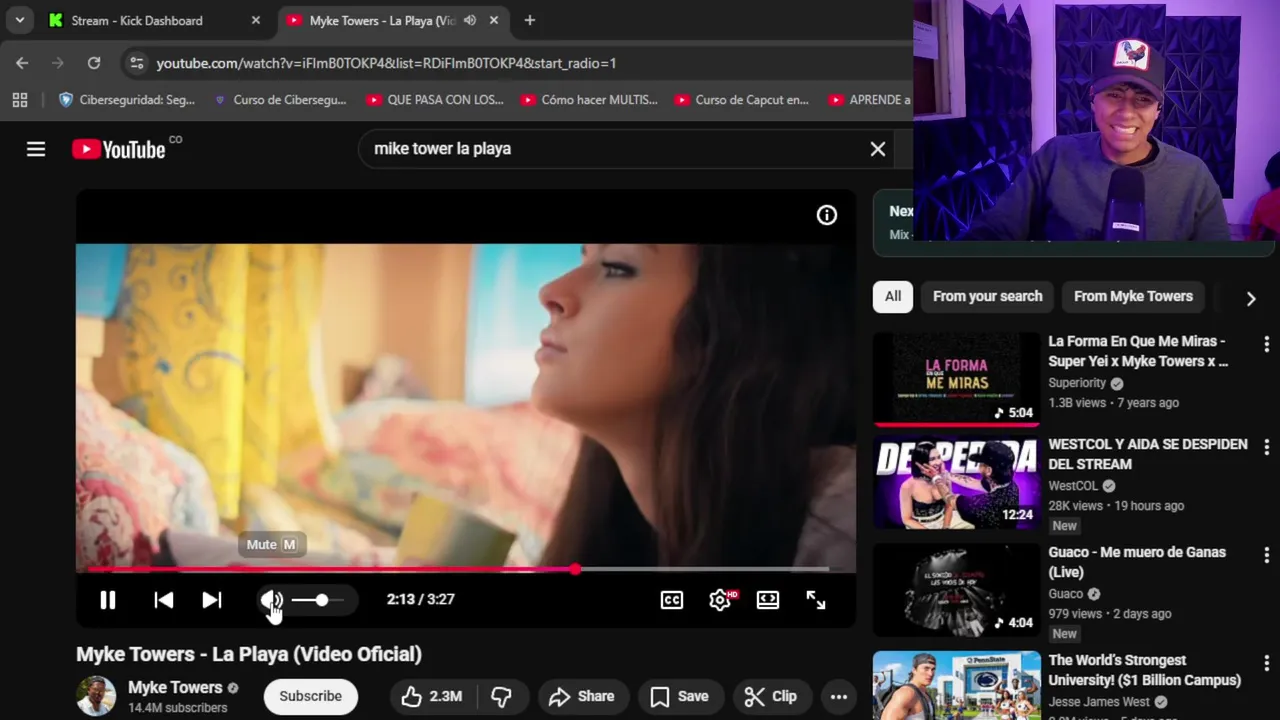Image resolution: width=1280 pixels, height=720 pixels.
Task: Open tab search dropdown arrow
Action: pyautogui.click(x=19, y=20)
